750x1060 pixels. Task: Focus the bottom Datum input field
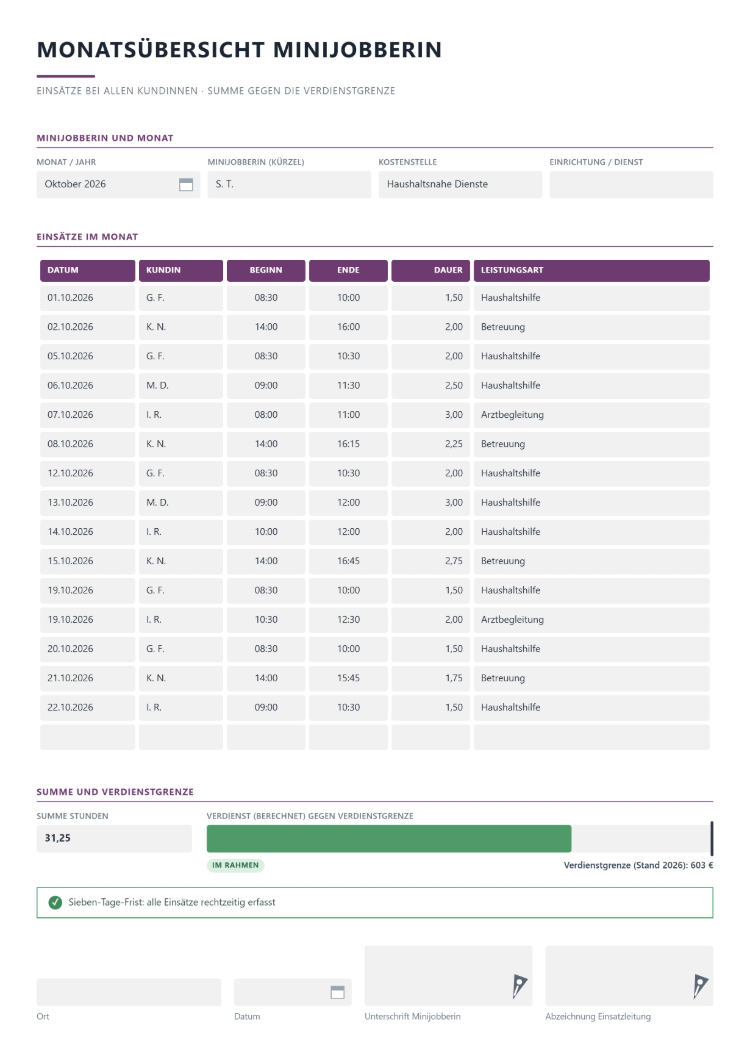[x=293, y=992]
